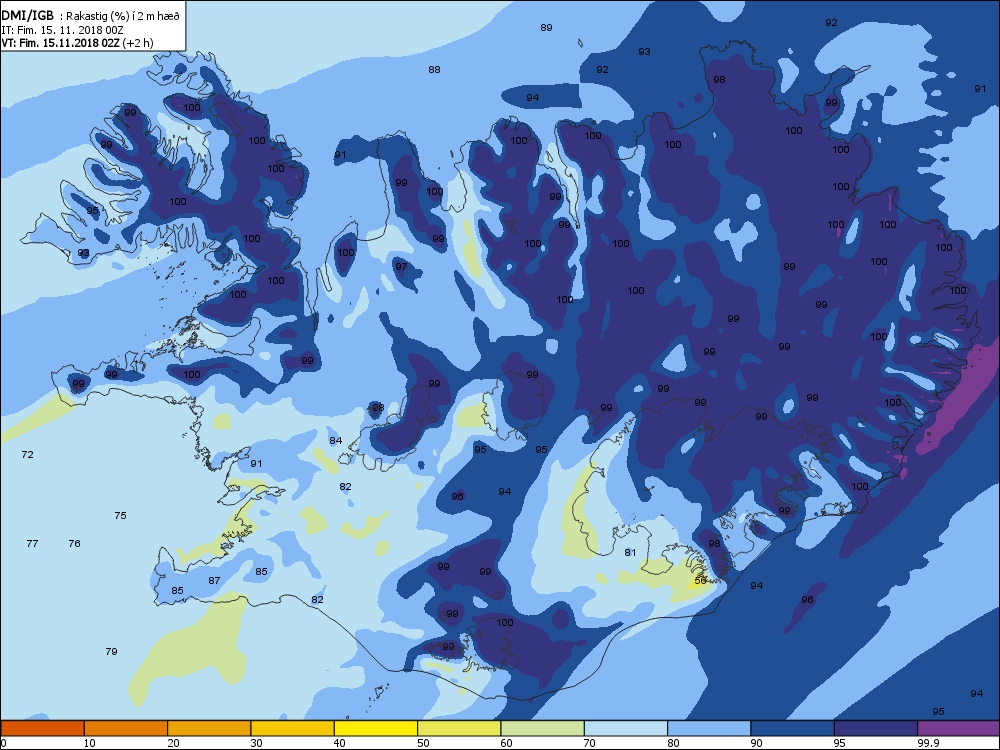Pick the amber 30–40 legend swatch
This screenshot has height=750, width=1000.
(292, 728)
